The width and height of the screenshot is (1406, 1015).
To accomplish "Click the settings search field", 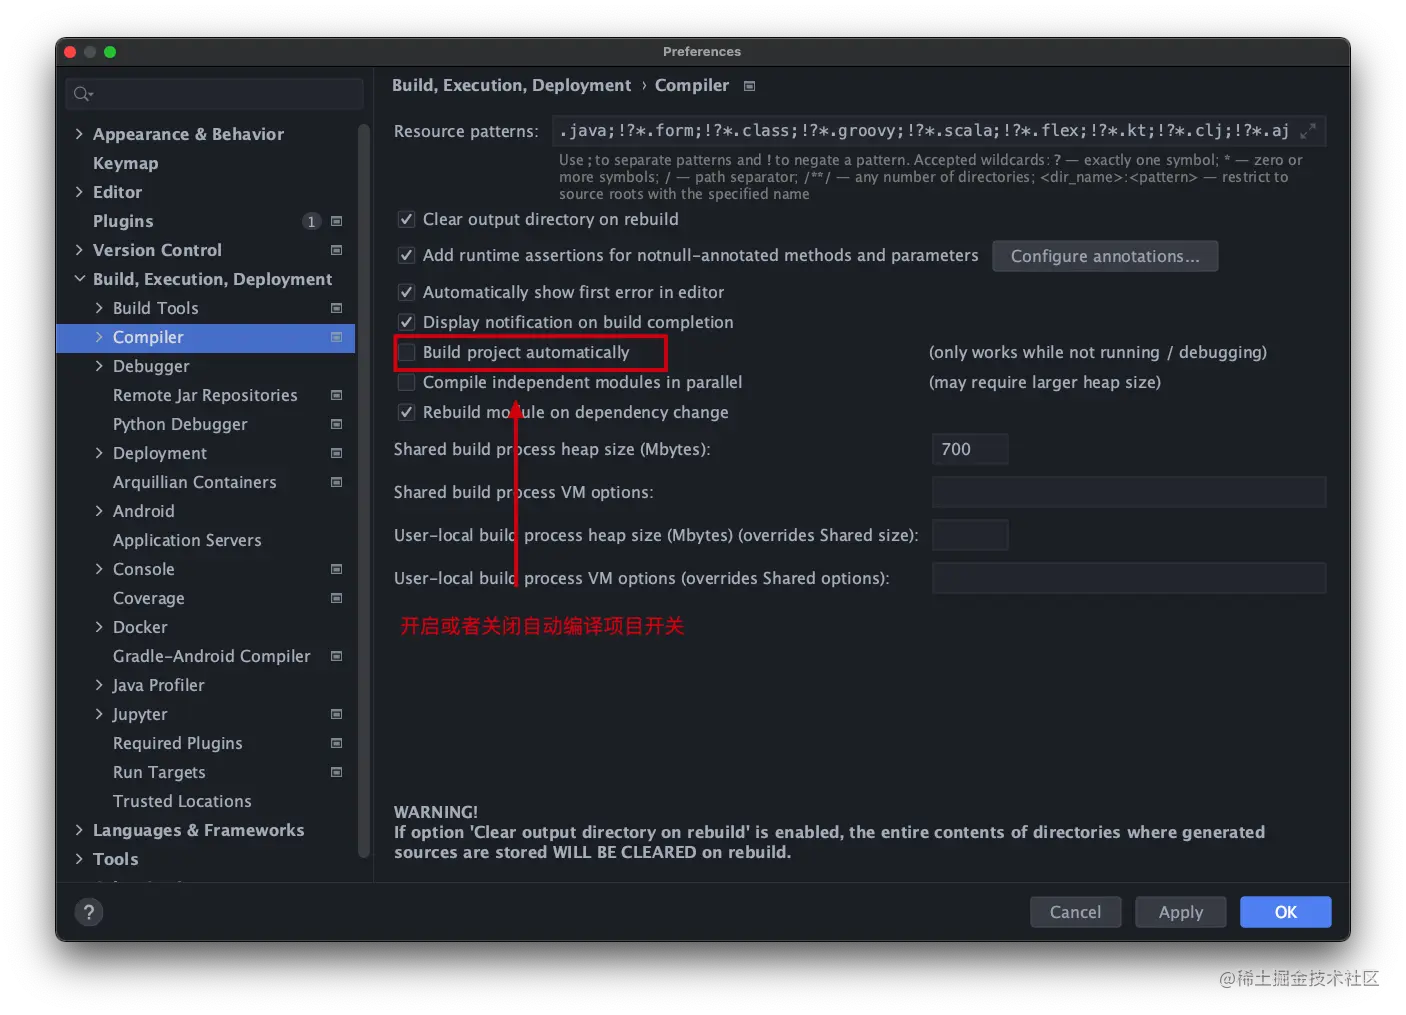I will click(x=214, y=94).
